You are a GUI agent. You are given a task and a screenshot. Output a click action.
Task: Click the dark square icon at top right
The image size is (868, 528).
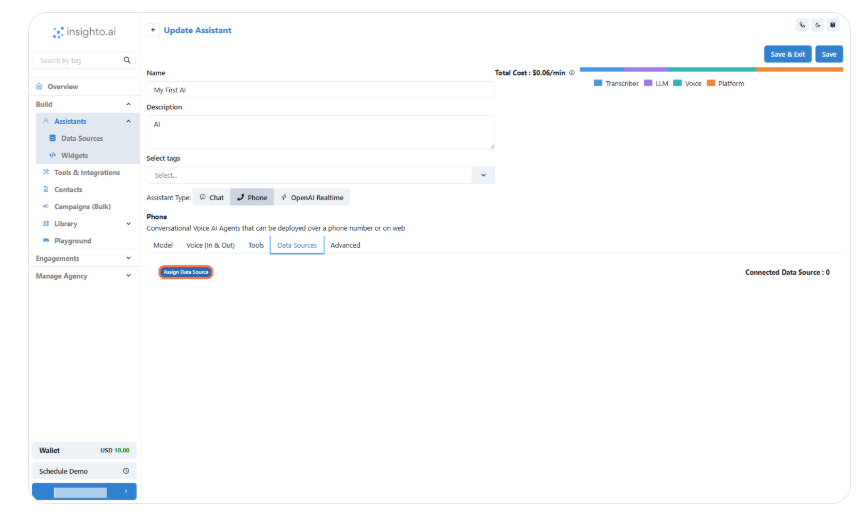click(832, 25)
